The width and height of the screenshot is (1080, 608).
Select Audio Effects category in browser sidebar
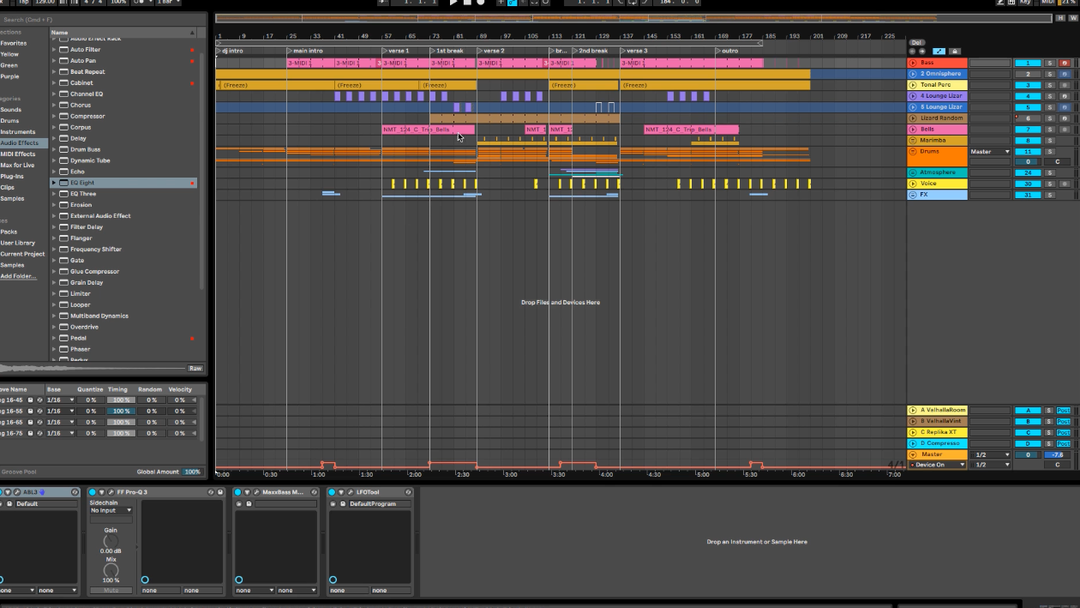point(20,143)
